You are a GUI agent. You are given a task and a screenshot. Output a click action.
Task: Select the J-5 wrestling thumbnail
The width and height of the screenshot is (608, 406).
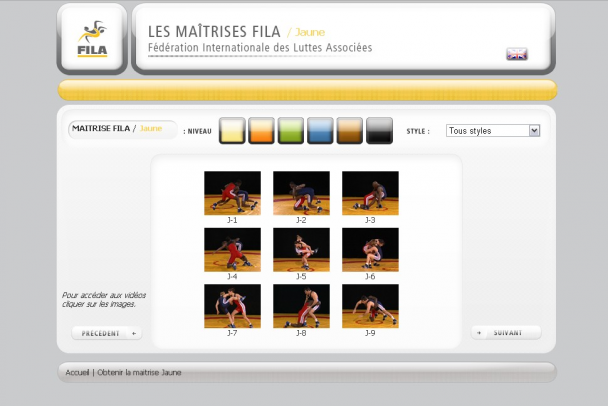pos(301,249)
